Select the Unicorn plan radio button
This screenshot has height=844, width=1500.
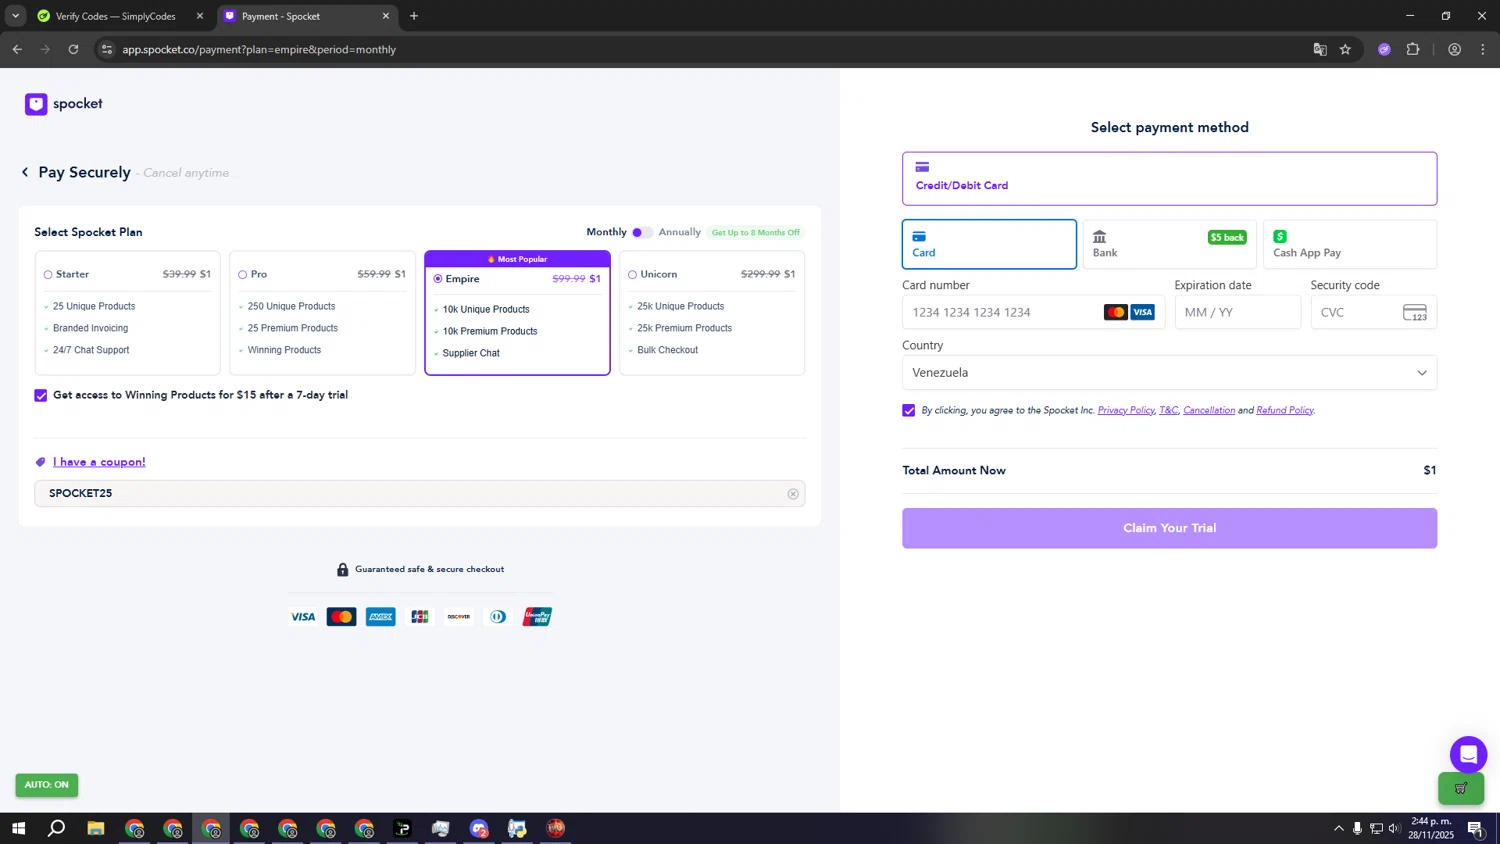tap(632, 274)
